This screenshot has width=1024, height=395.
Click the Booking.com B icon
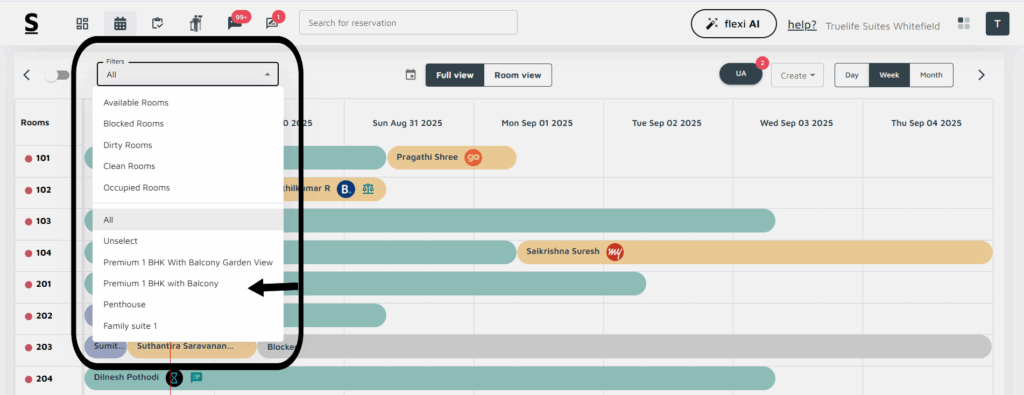tap(346, 189)
